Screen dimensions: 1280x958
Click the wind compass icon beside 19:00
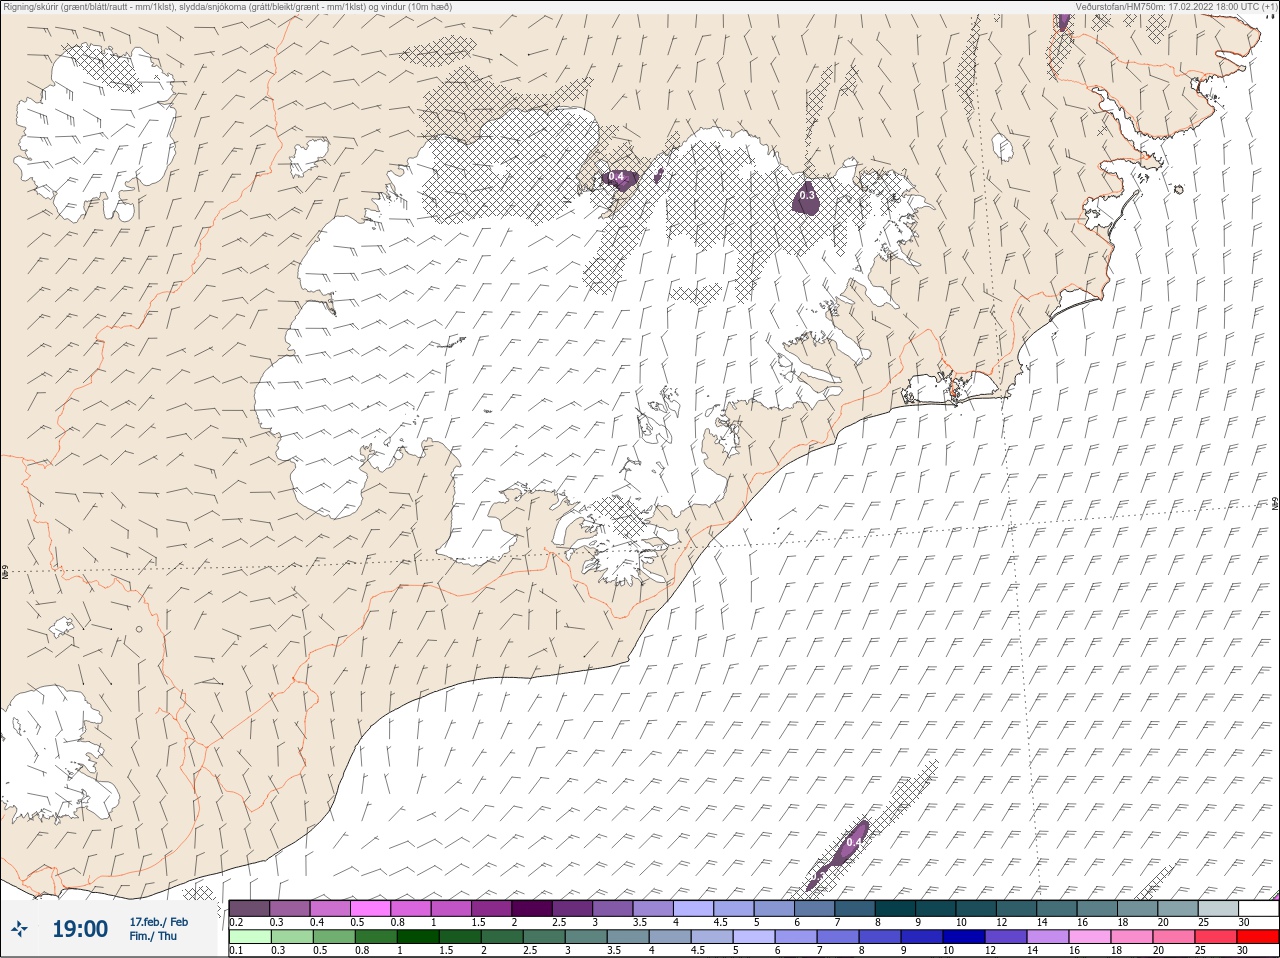(19, 929)
